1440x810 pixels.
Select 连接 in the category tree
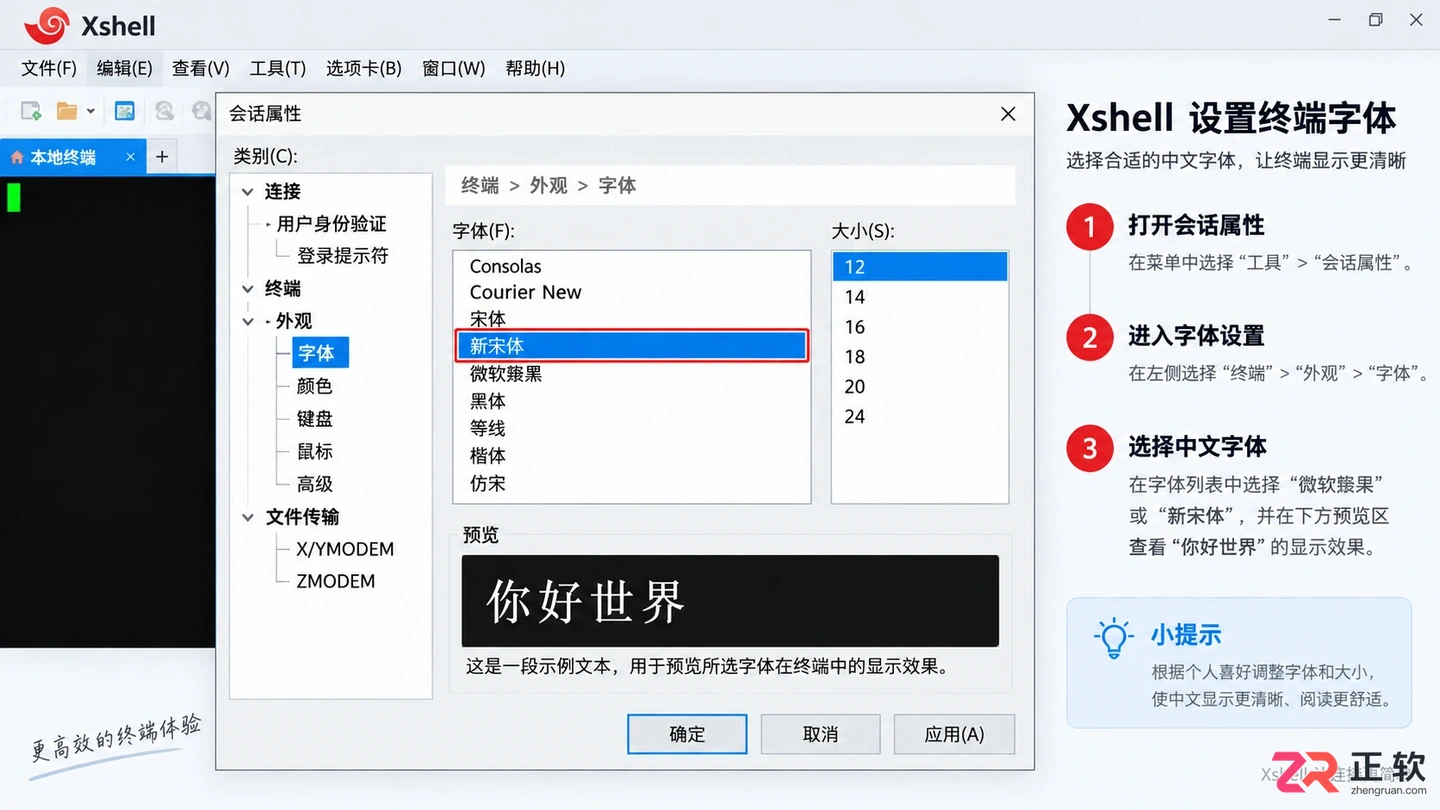point(283,191)
